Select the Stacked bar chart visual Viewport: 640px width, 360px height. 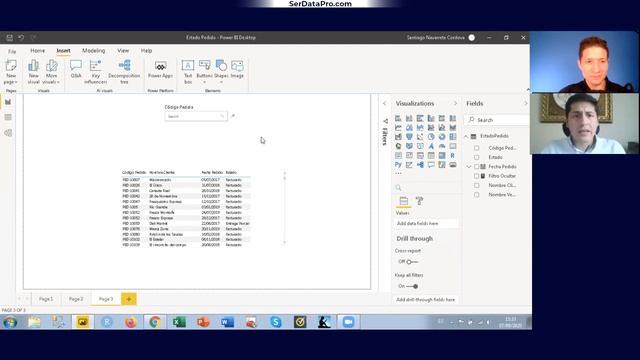coord(398,118)
